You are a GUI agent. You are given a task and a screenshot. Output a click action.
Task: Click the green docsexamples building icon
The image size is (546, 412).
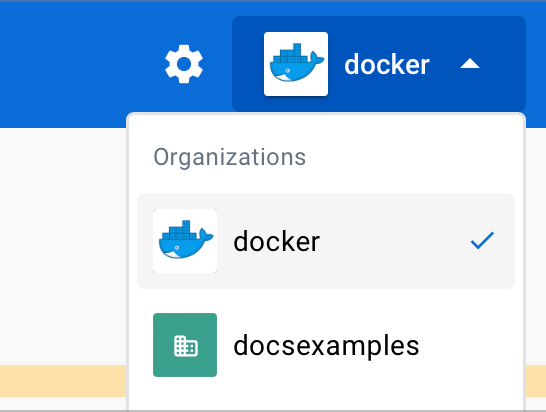click(185, 345)
